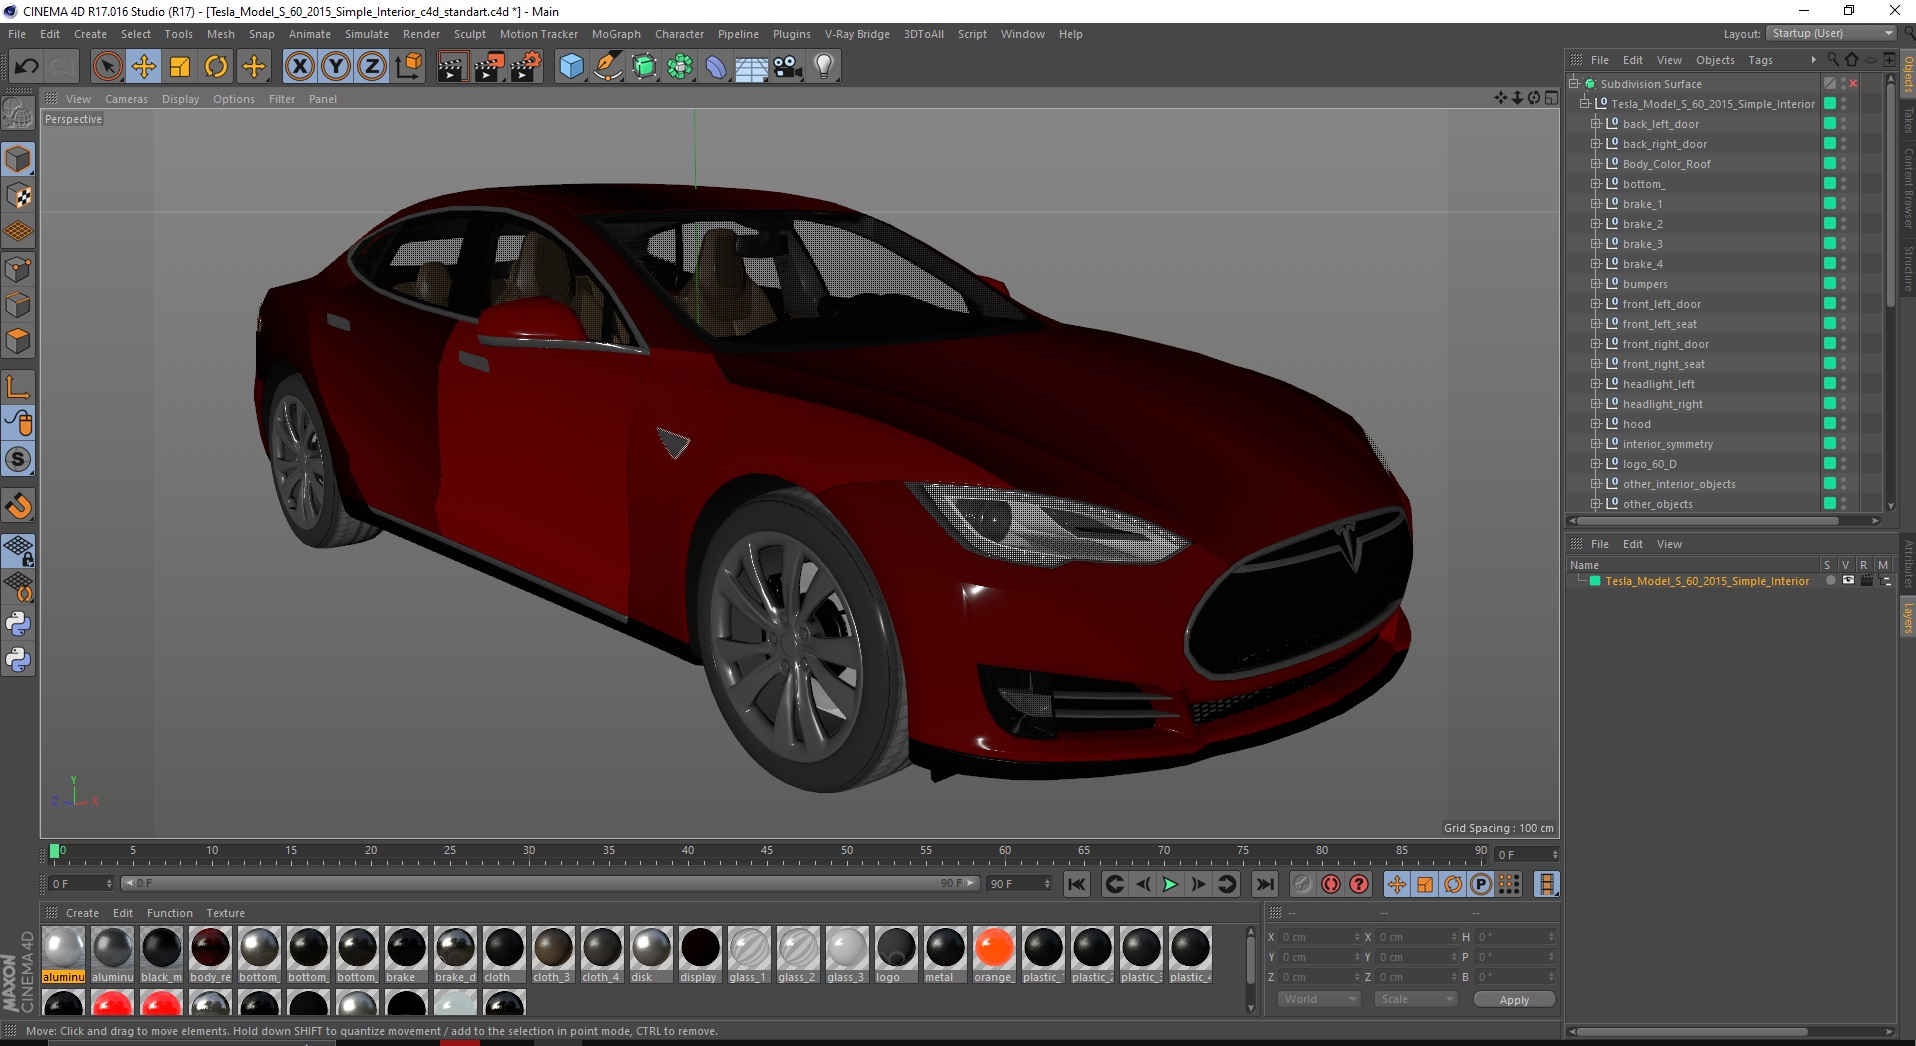Open material manager Create menu
The width and height of the screenshot is (1916, 1046).
pos(82,913)
